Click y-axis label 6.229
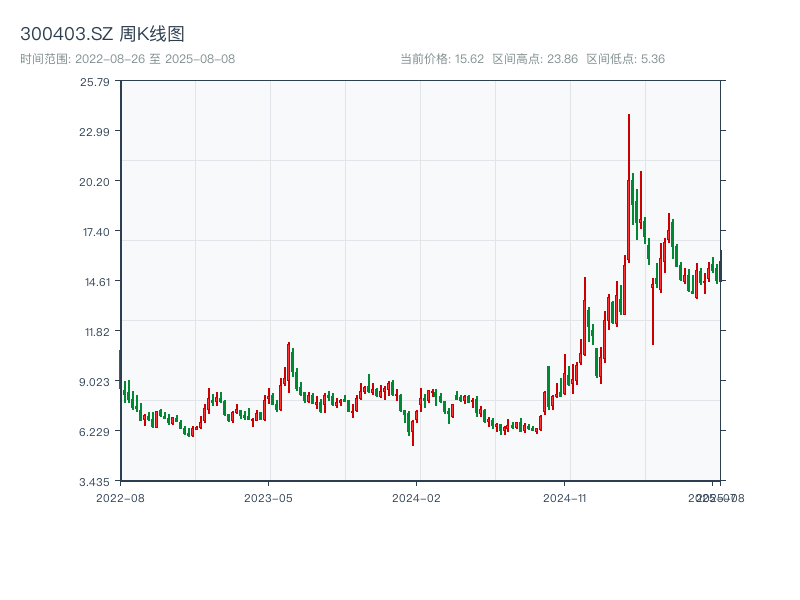800x600 pixels. [x=94, y=432]
